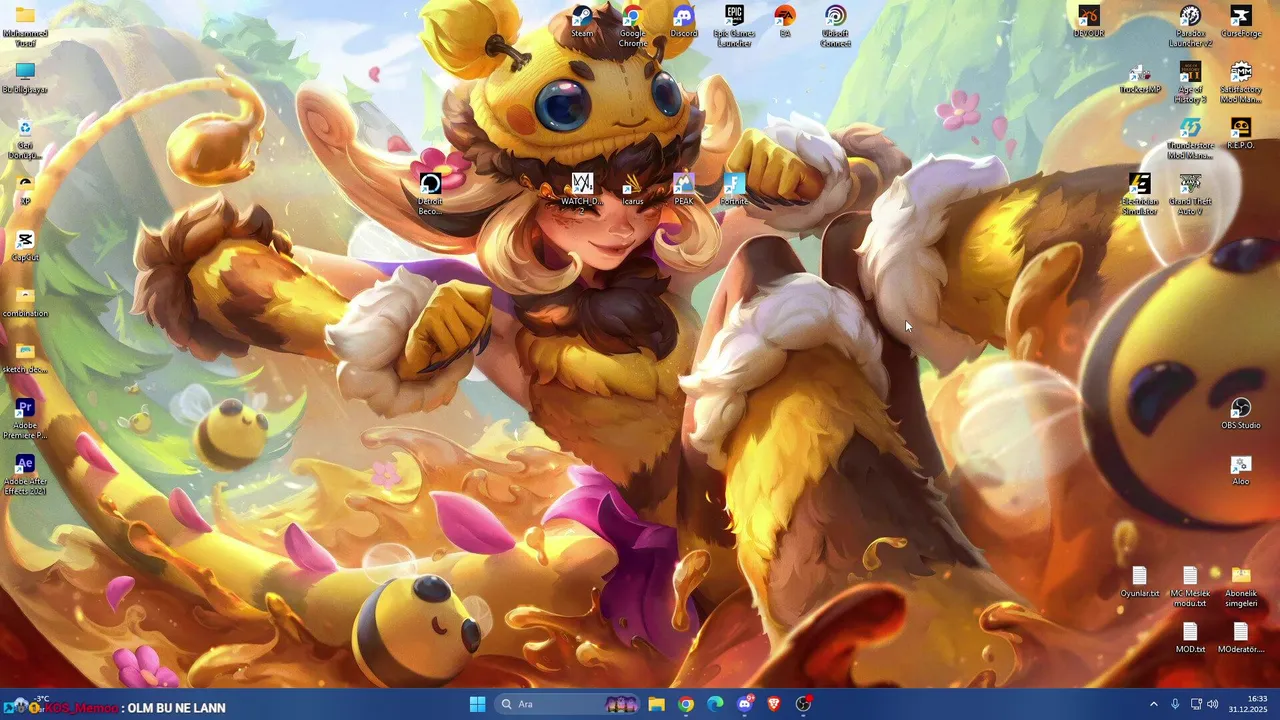Select the MOD.txt file
Viewport: 1280px width, 720px height.
1190,638
